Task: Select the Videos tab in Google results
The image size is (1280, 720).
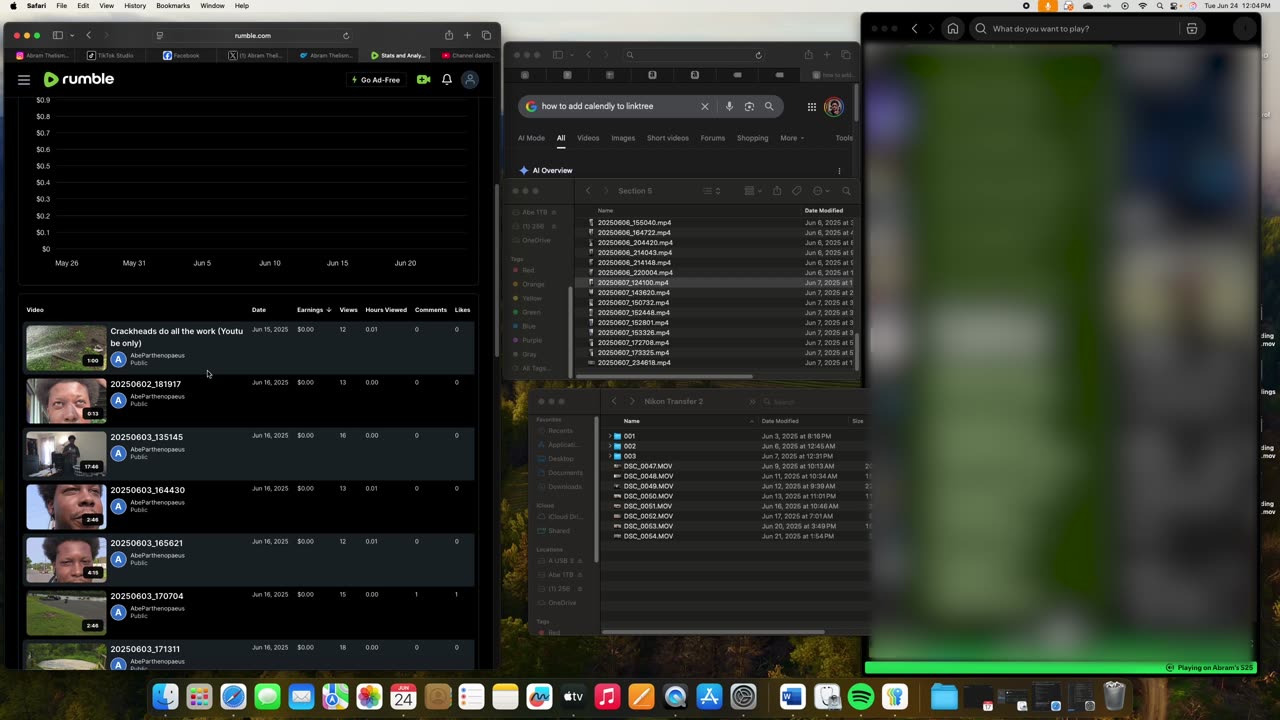Action: (588, 138)
